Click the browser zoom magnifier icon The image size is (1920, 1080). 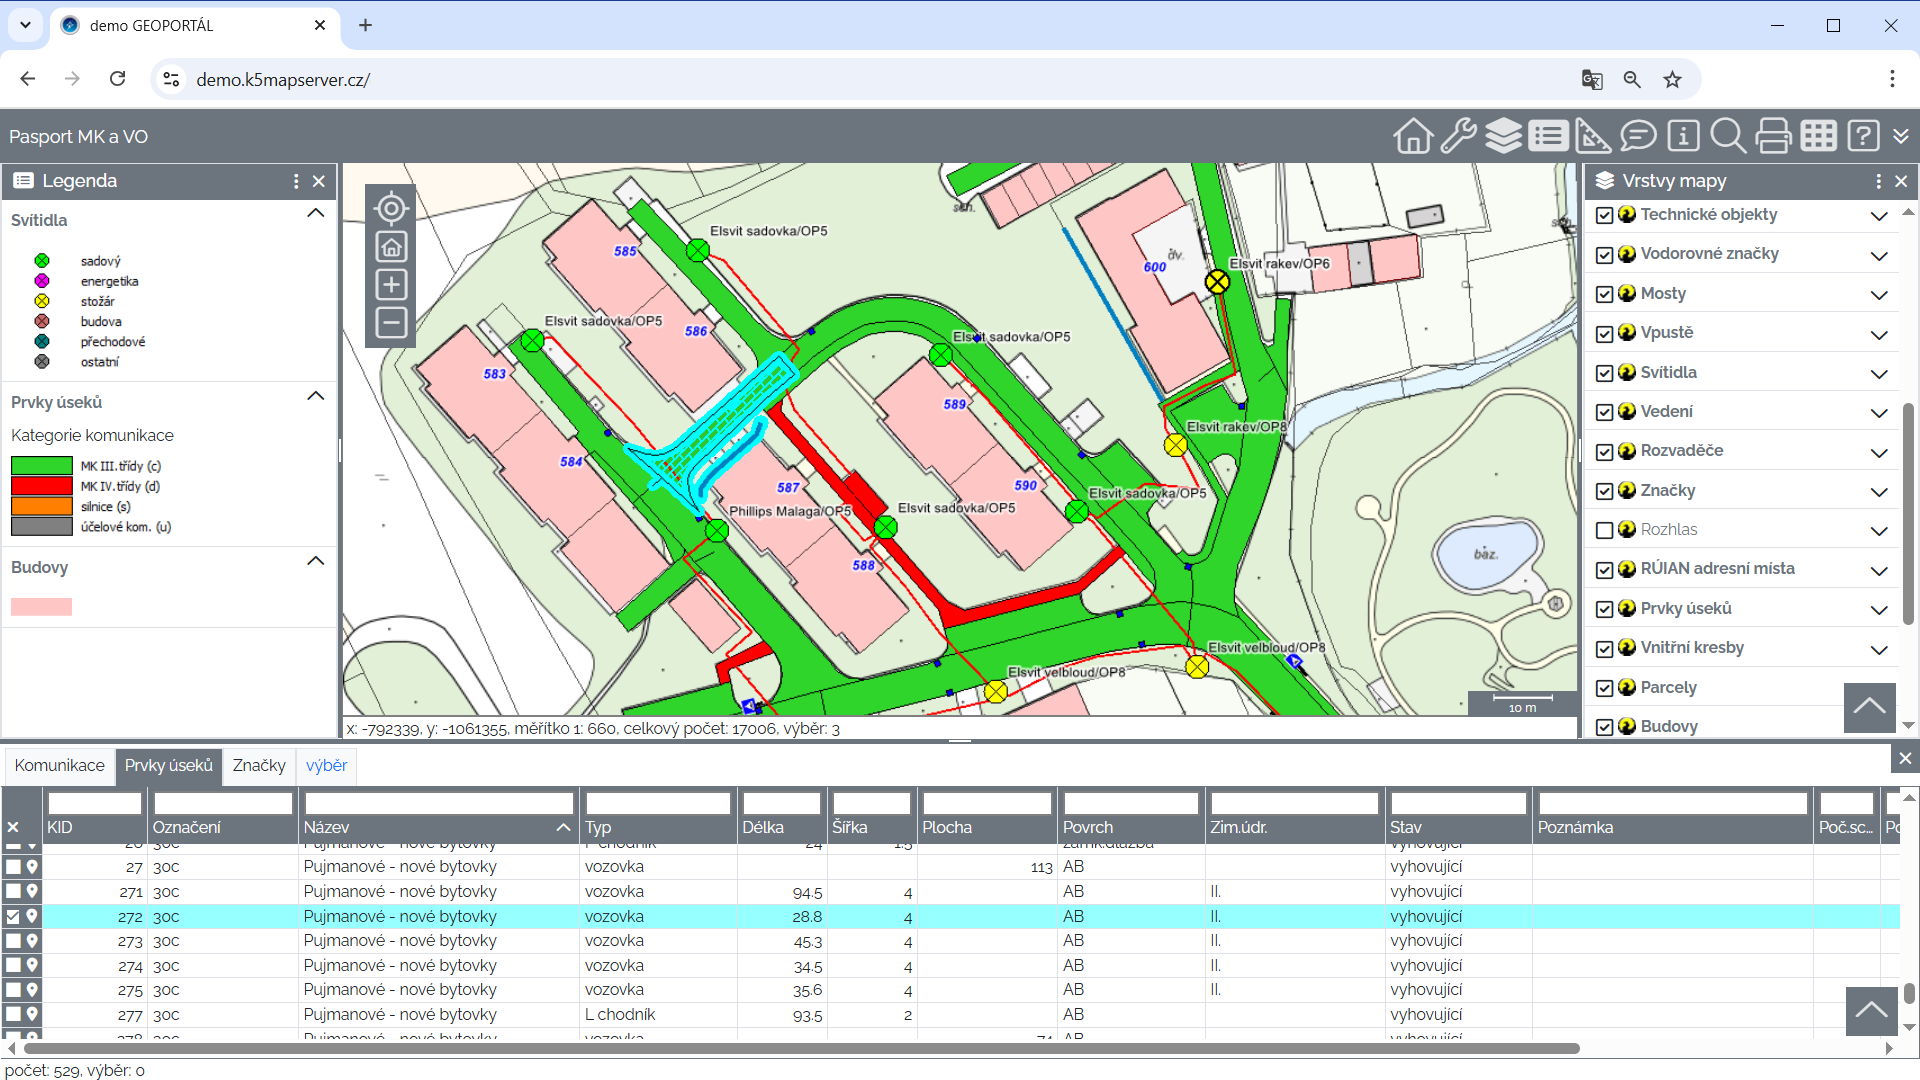pos(1632,80)
